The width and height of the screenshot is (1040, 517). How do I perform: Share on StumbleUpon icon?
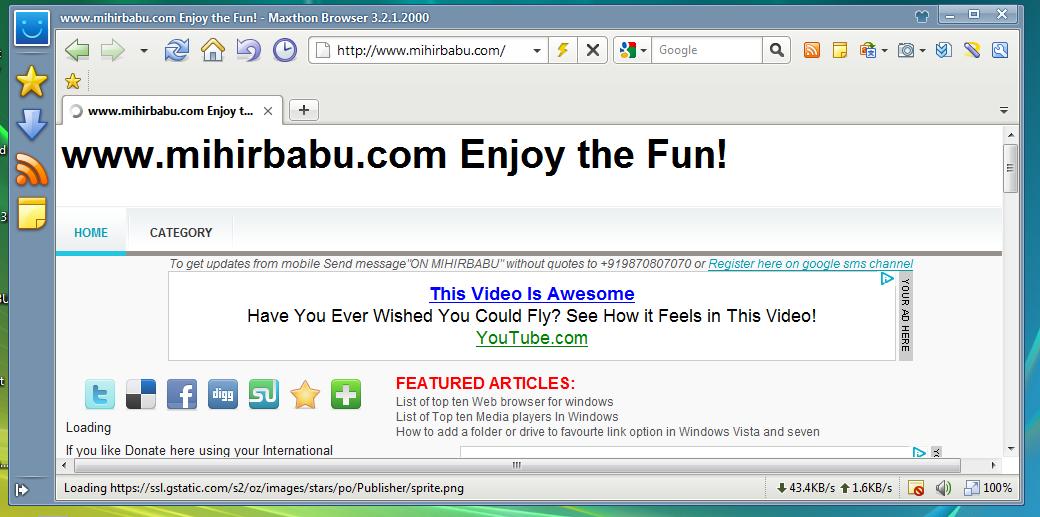coord(264,394)
